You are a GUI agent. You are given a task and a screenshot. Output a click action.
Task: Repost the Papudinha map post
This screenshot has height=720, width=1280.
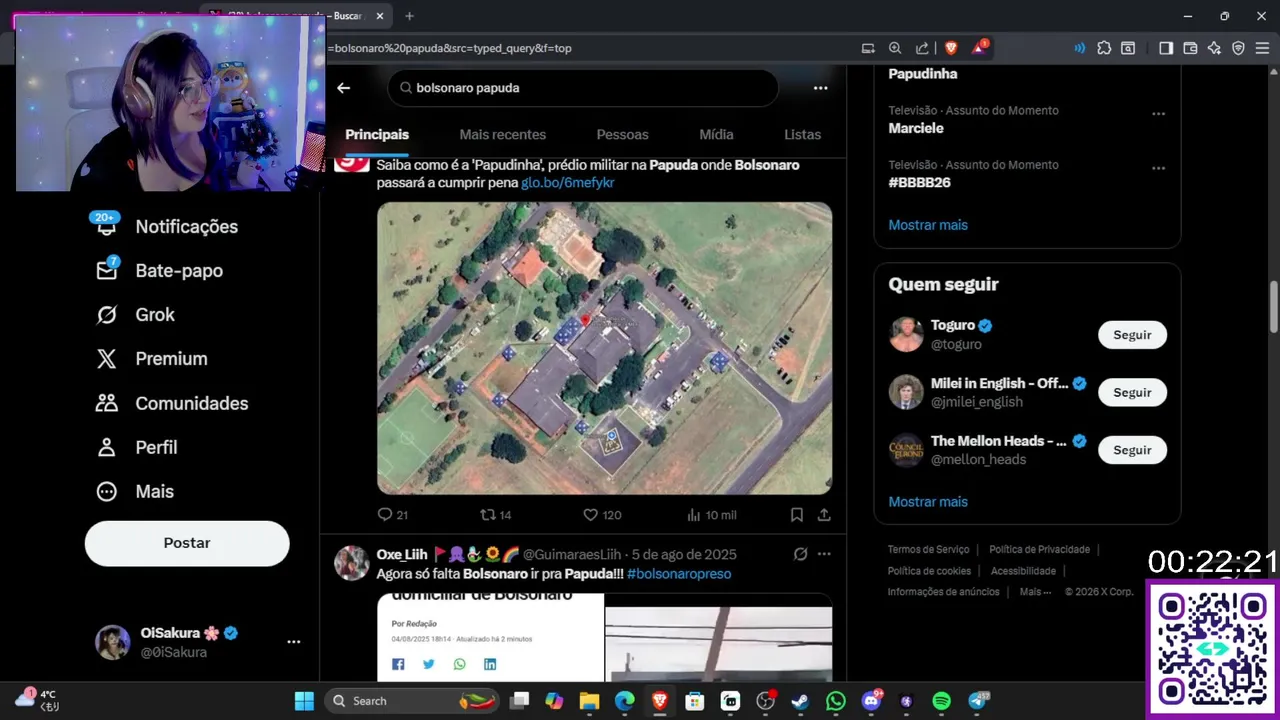pos(496,515)
